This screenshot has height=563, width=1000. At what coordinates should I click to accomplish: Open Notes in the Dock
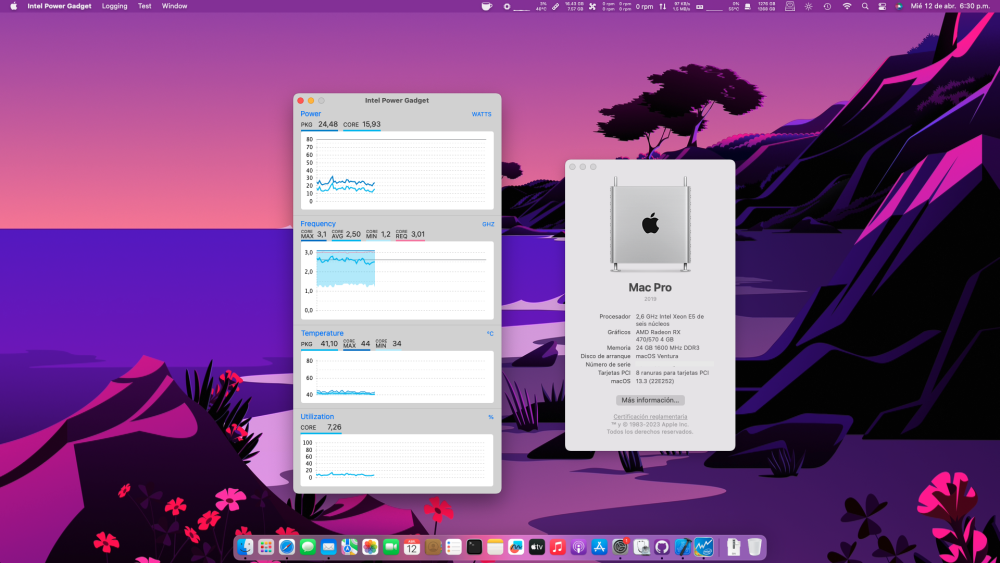point(495,547)
